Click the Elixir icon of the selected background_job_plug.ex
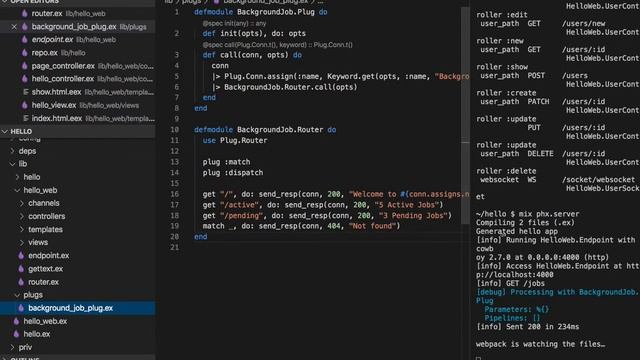The image size is (640, 360). point(21,308)
